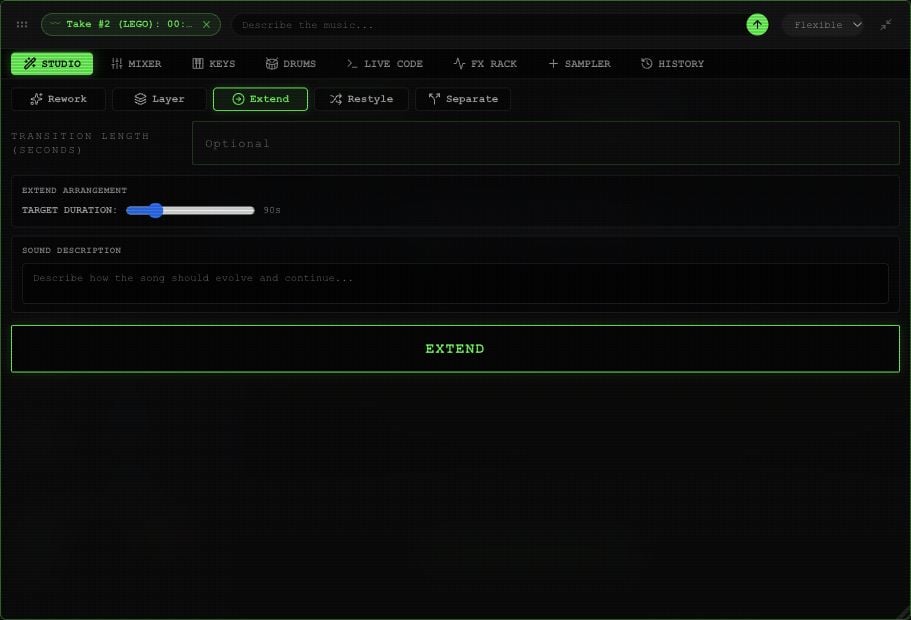
Task: Select the Separate mode
Action: (x=463, y=99)
